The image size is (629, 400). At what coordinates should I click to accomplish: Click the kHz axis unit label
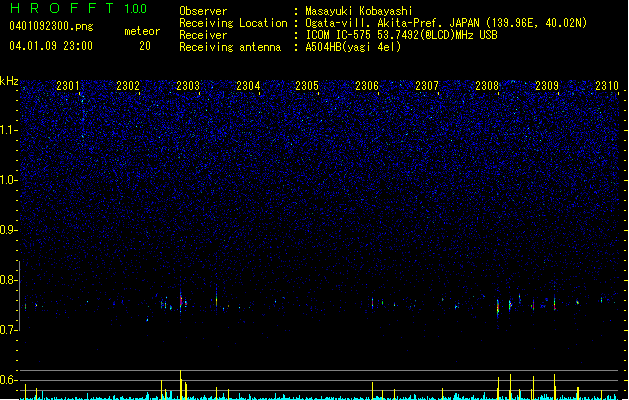point(9,81)
